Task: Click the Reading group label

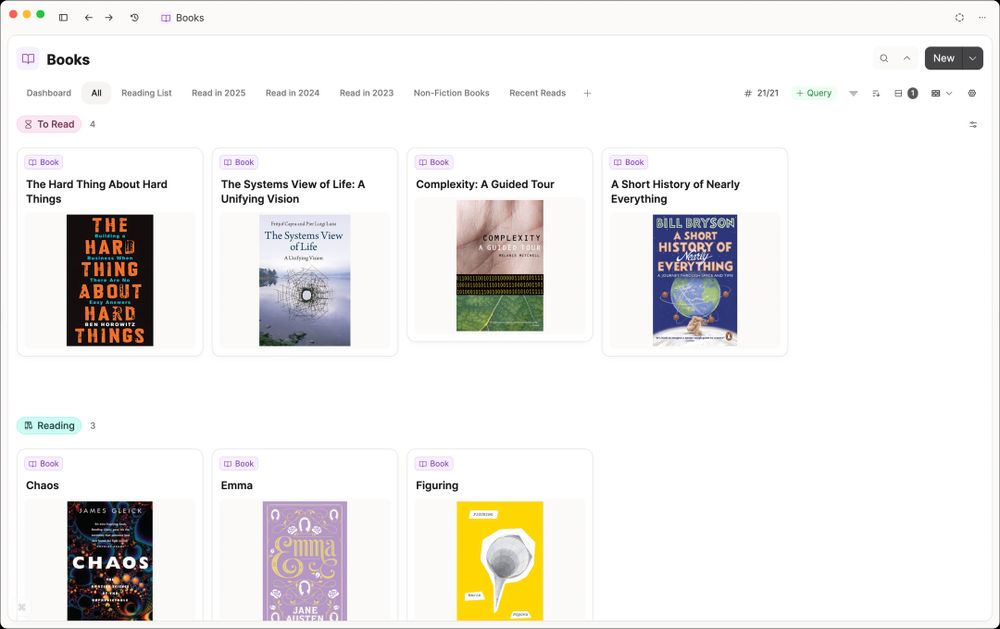Action: [x=49, y=426]
